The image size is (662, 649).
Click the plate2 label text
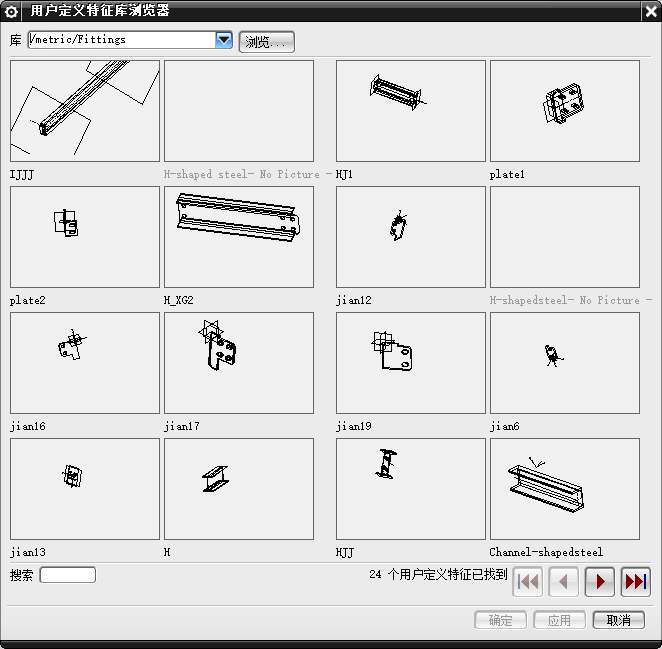point(27,300)
